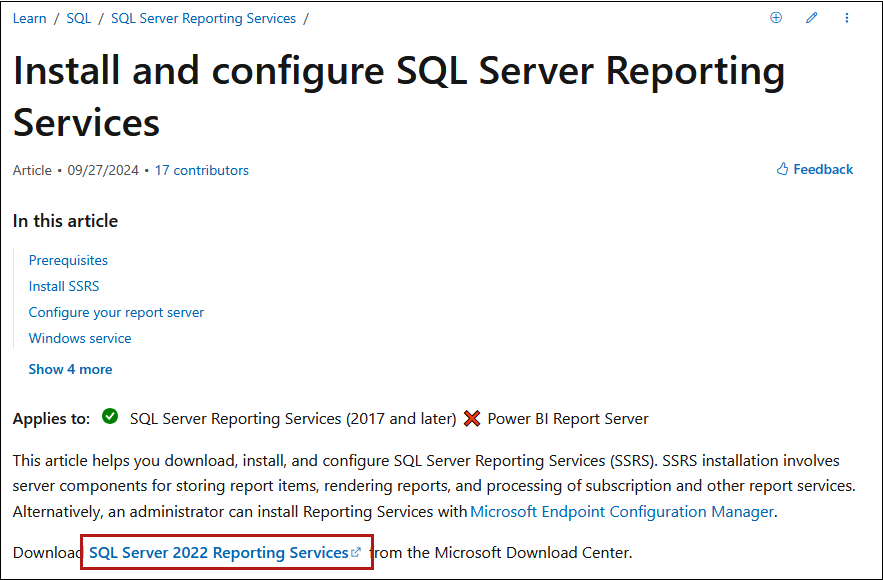Click the pencil edit icon
Image resolution: width=883 pixels, height=580 pixels.
tap(812, 18)
